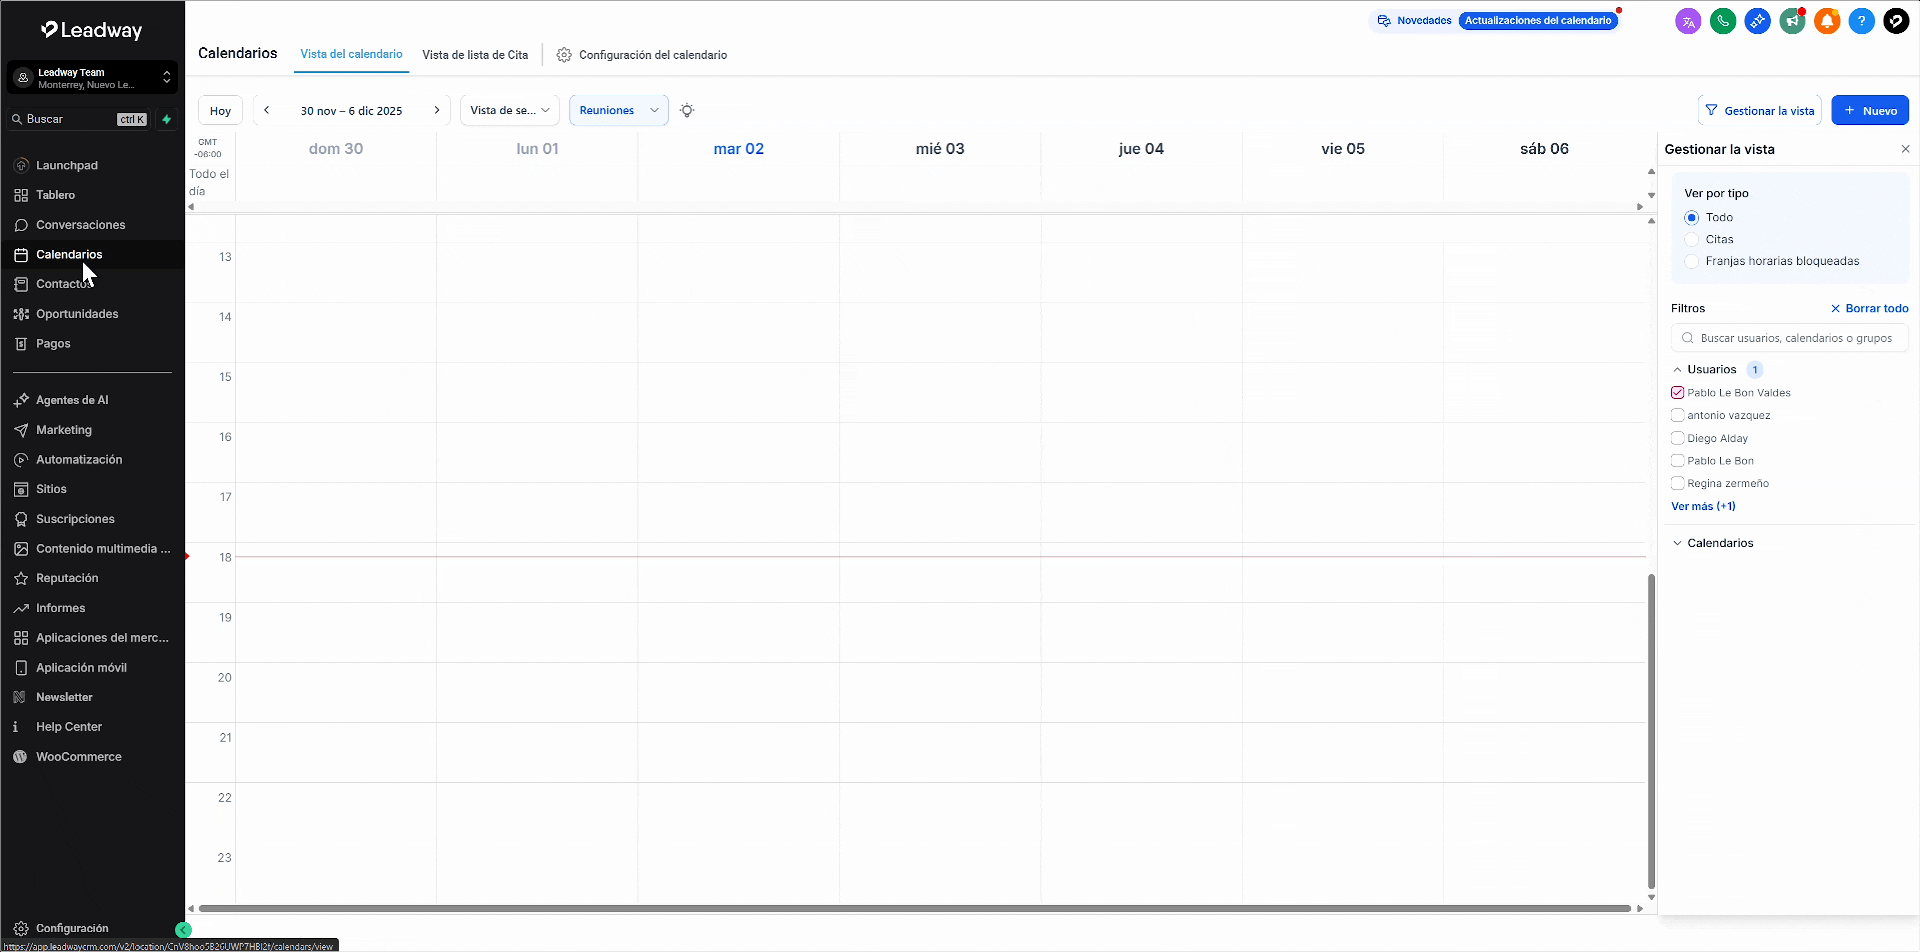Viewport: 1920px width, 952px height.
Task: Switch to Vista de lista de Cita tab
Action: [475, 55]
